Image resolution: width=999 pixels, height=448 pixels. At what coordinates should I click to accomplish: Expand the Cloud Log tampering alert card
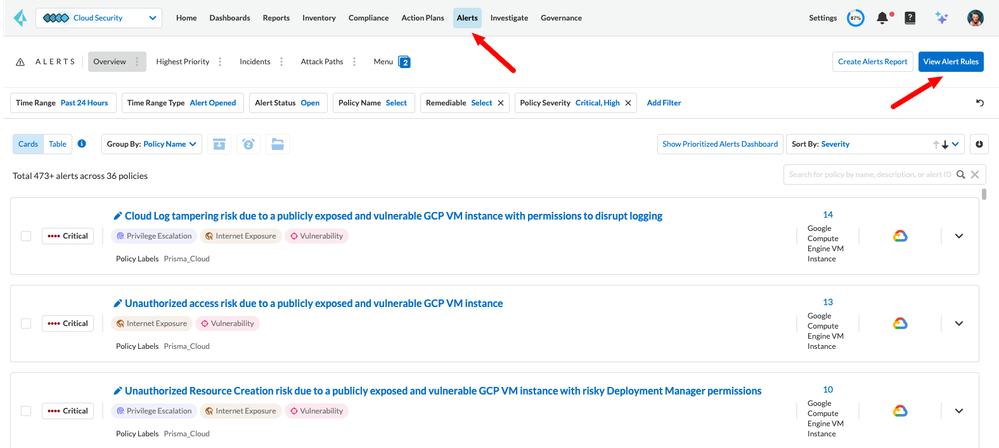[x=958, y=236]
